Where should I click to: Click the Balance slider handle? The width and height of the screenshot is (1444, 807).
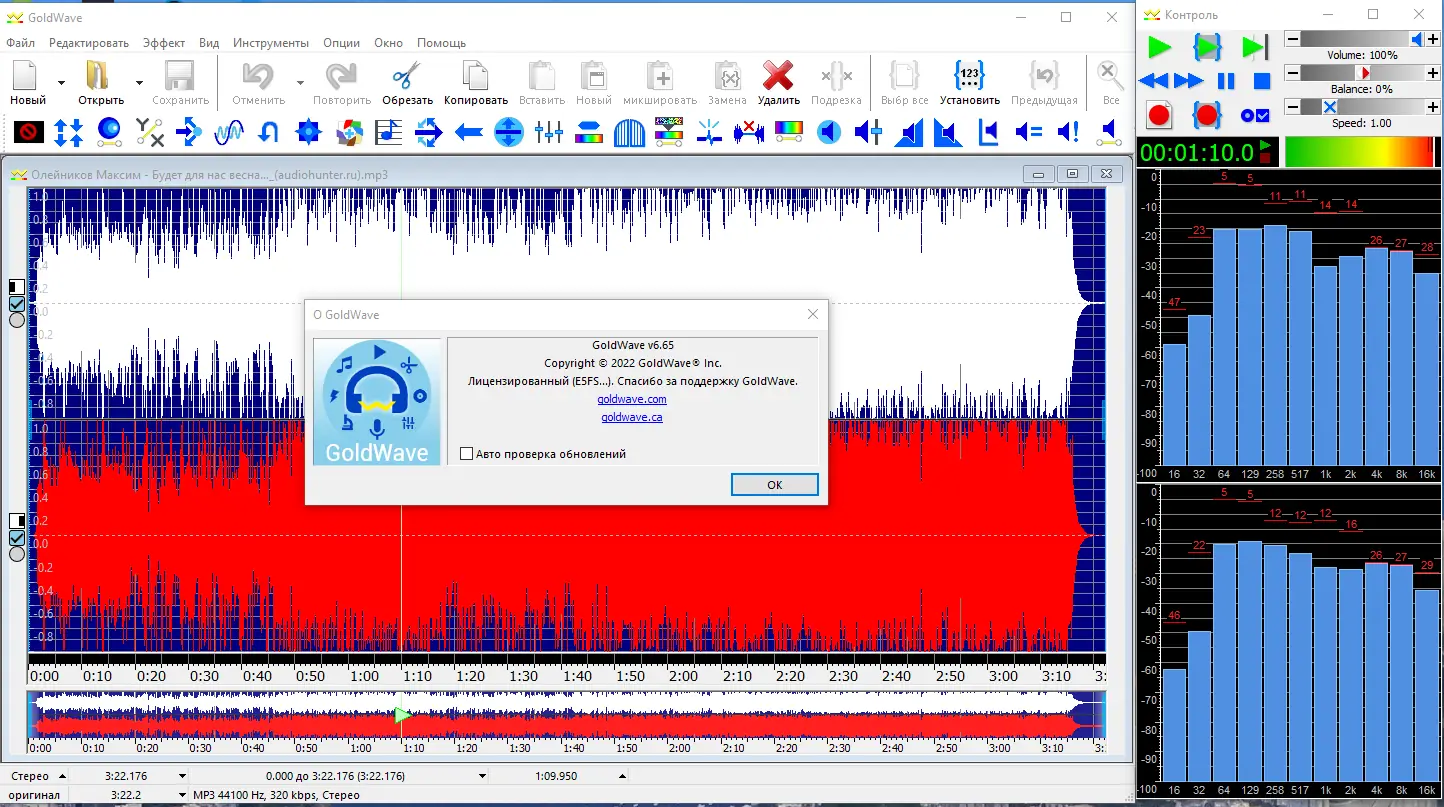coord(1363,73)
